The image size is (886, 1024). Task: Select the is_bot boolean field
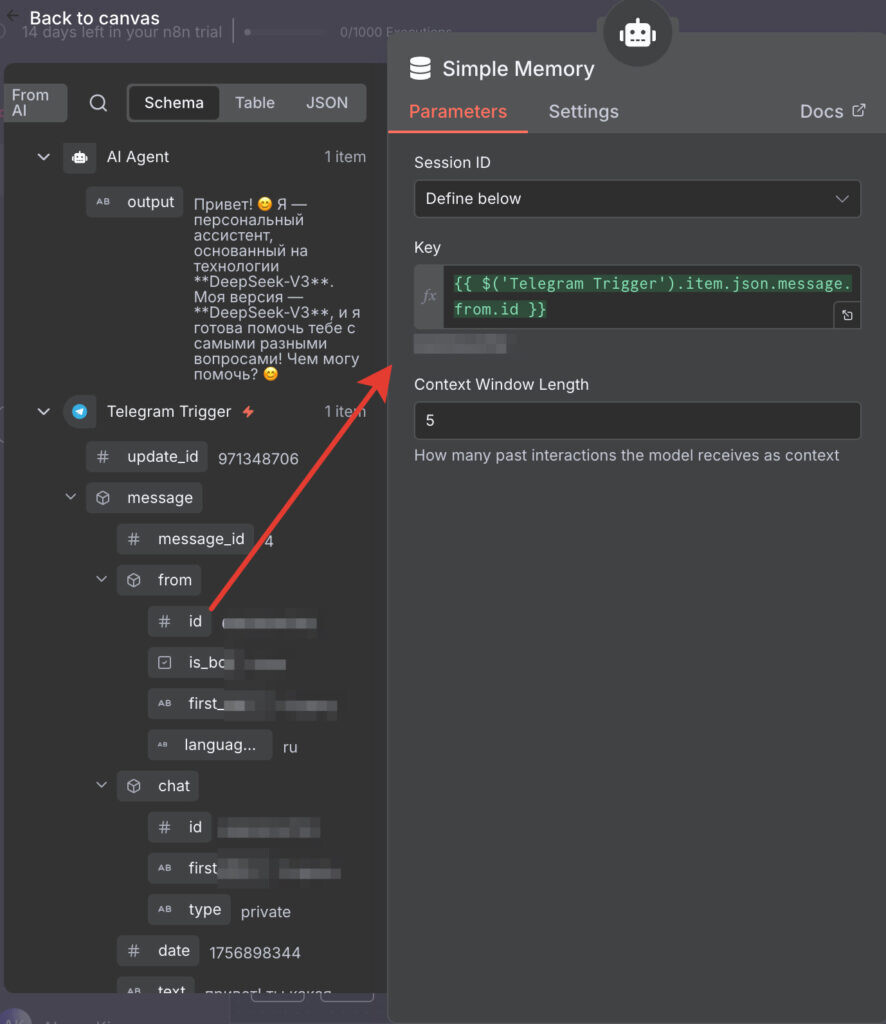[x=205, y=663]
